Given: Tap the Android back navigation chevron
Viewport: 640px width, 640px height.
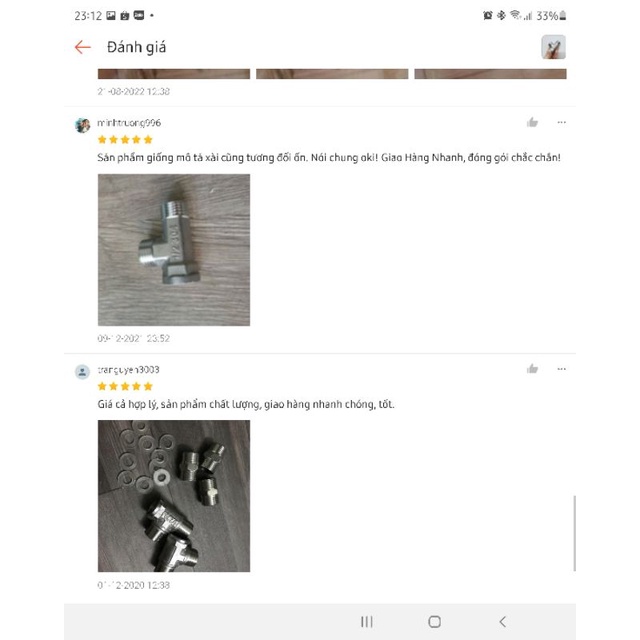Looking at the screenshot, I should (x=503, y=622).
